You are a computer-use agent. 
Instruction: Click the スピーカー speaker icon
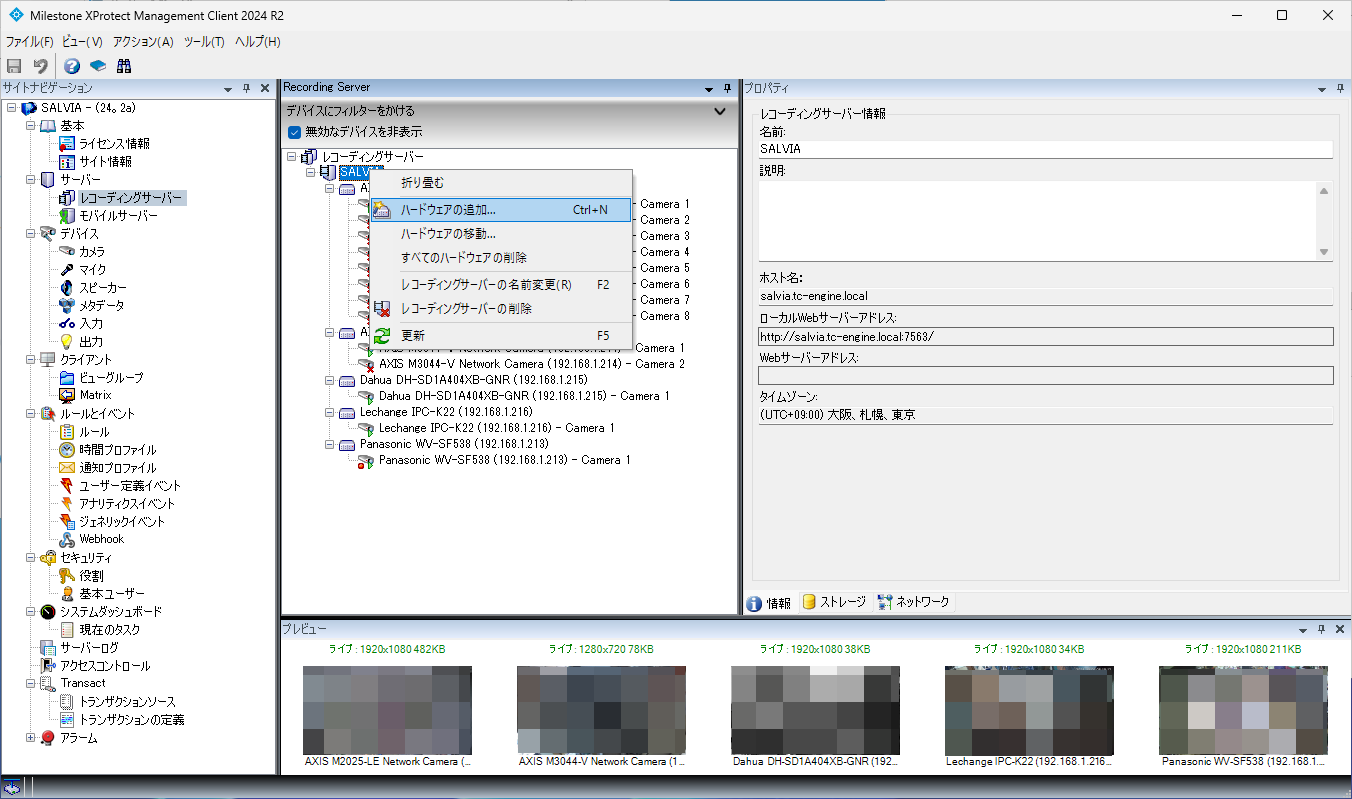67,288
